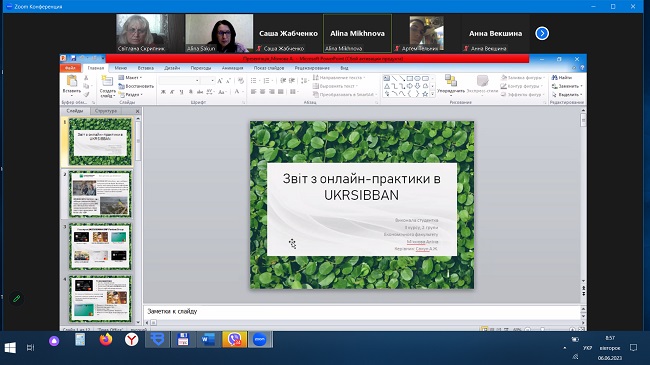Click the Zoom app taskbar icon
650x365 pixels.
point(260,340)
